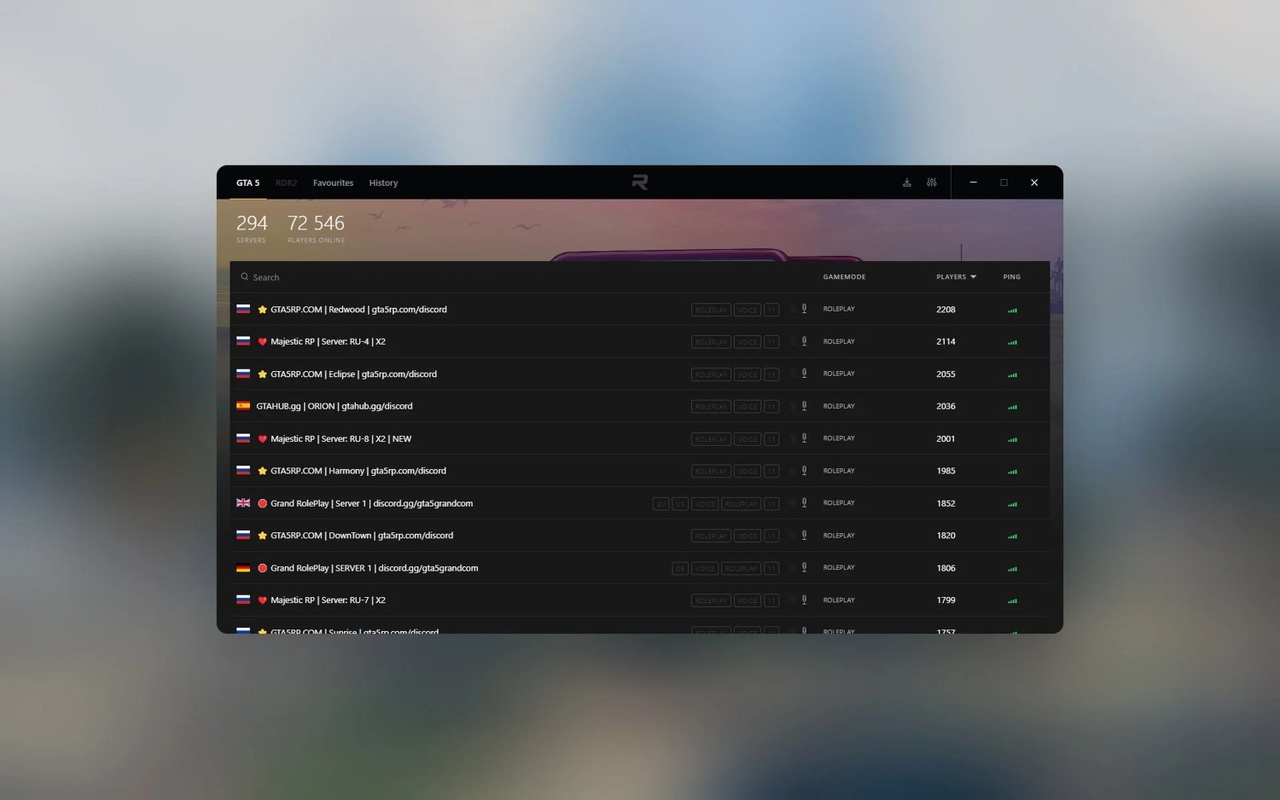This screenshot has width=1280, height=800.
Task: Click ping bars on GTA5RP Eclipse row
Action: click(1012, 375)
